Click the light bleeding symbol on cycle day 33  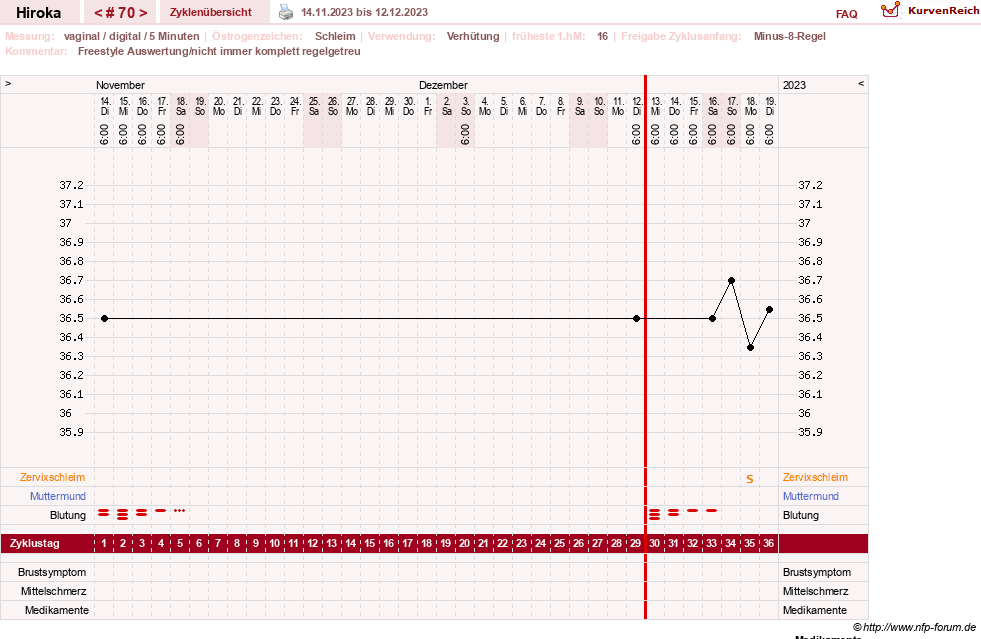coord(711,511)
